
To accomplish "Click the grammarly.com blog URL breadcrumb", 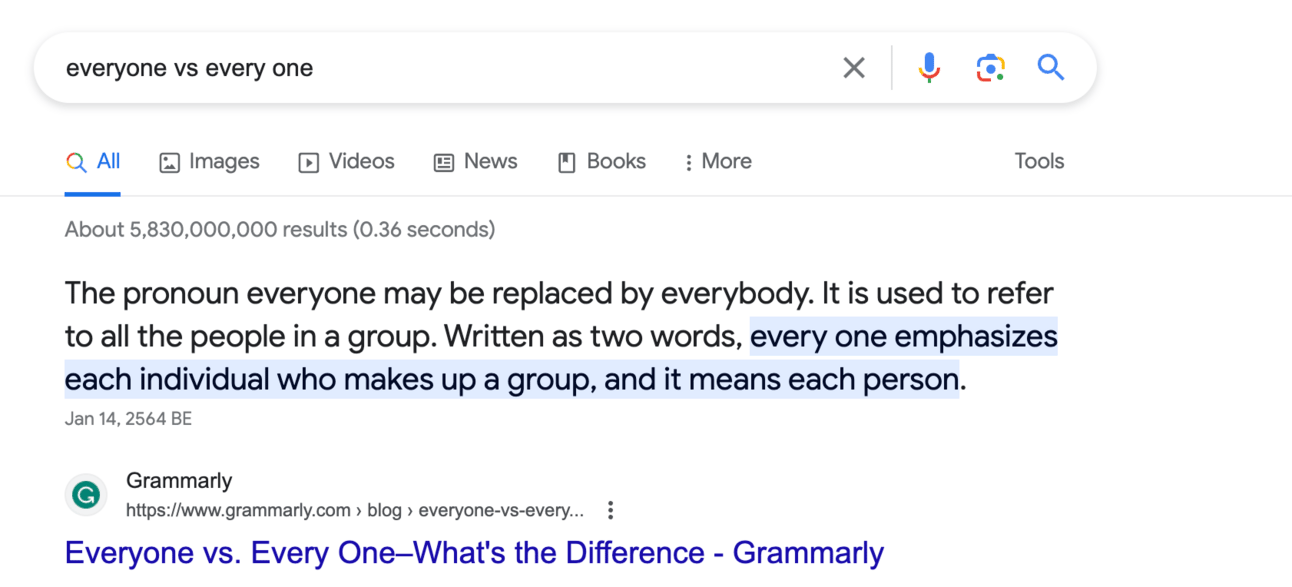I will (x=355, y=511).
